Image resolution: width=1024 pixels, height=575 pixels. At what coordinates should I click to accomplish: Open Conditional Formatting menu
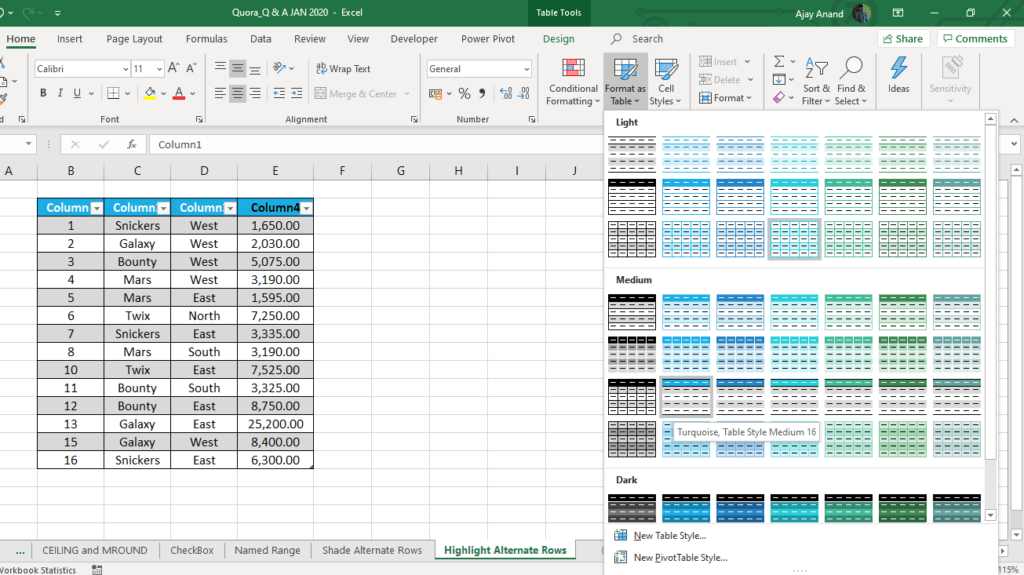pos(573,82)
